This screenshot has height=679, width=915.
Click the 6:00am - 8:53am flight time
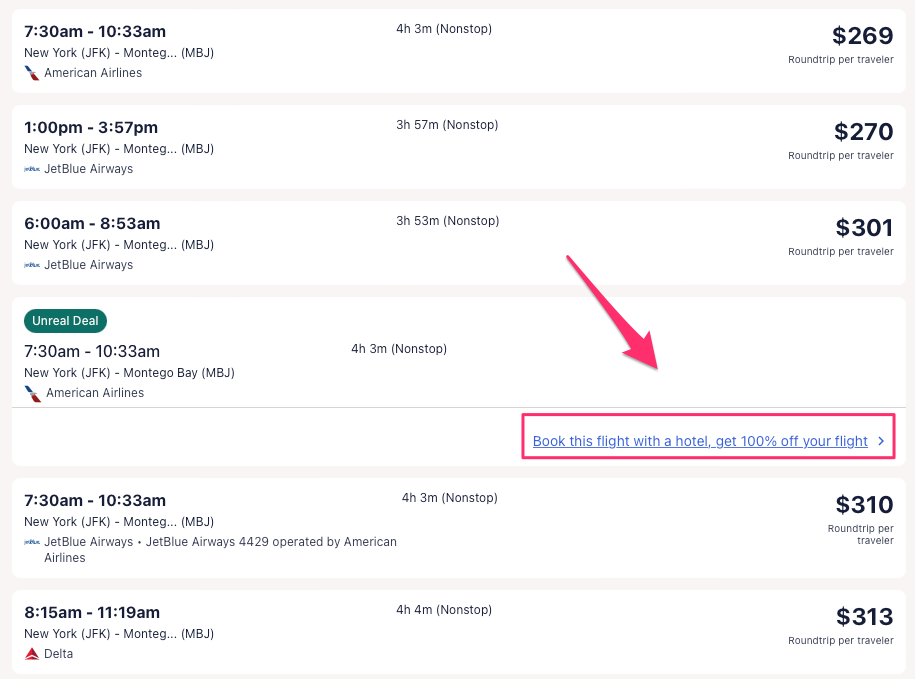tap(92, 223)
